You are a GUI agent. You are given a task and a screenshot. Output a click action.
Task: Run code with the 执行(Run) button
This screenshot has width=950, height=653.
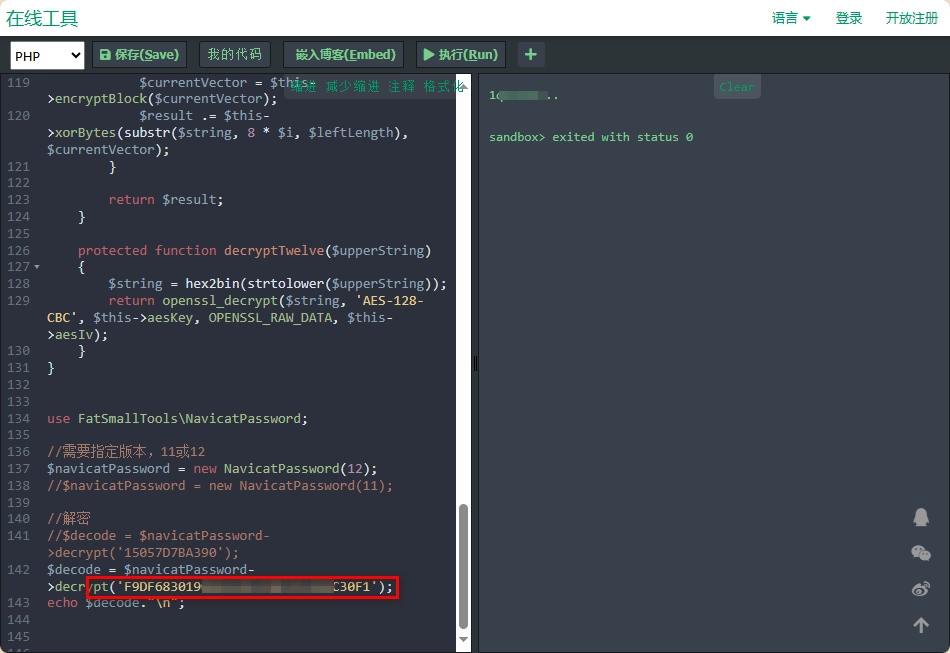(x=461, y=55)
